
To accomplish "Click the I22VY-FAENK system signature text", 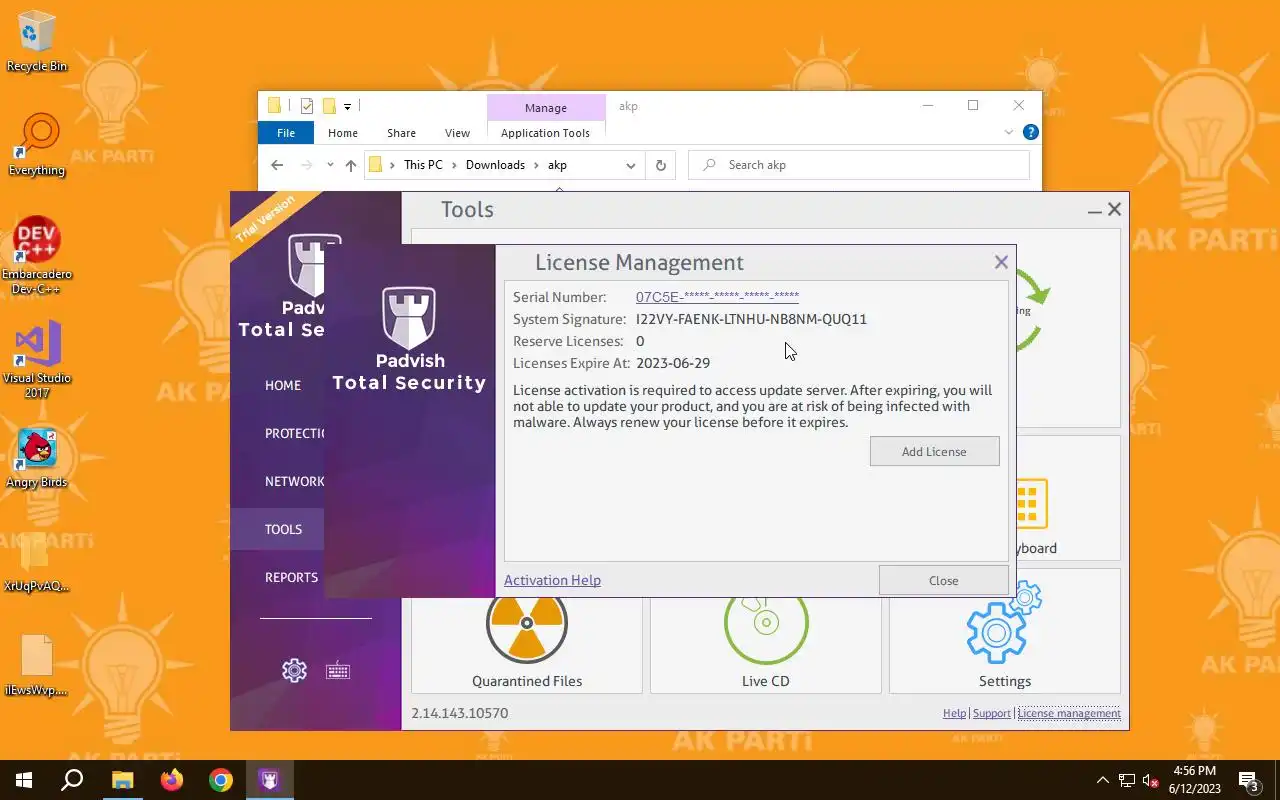I will point(751,319).
